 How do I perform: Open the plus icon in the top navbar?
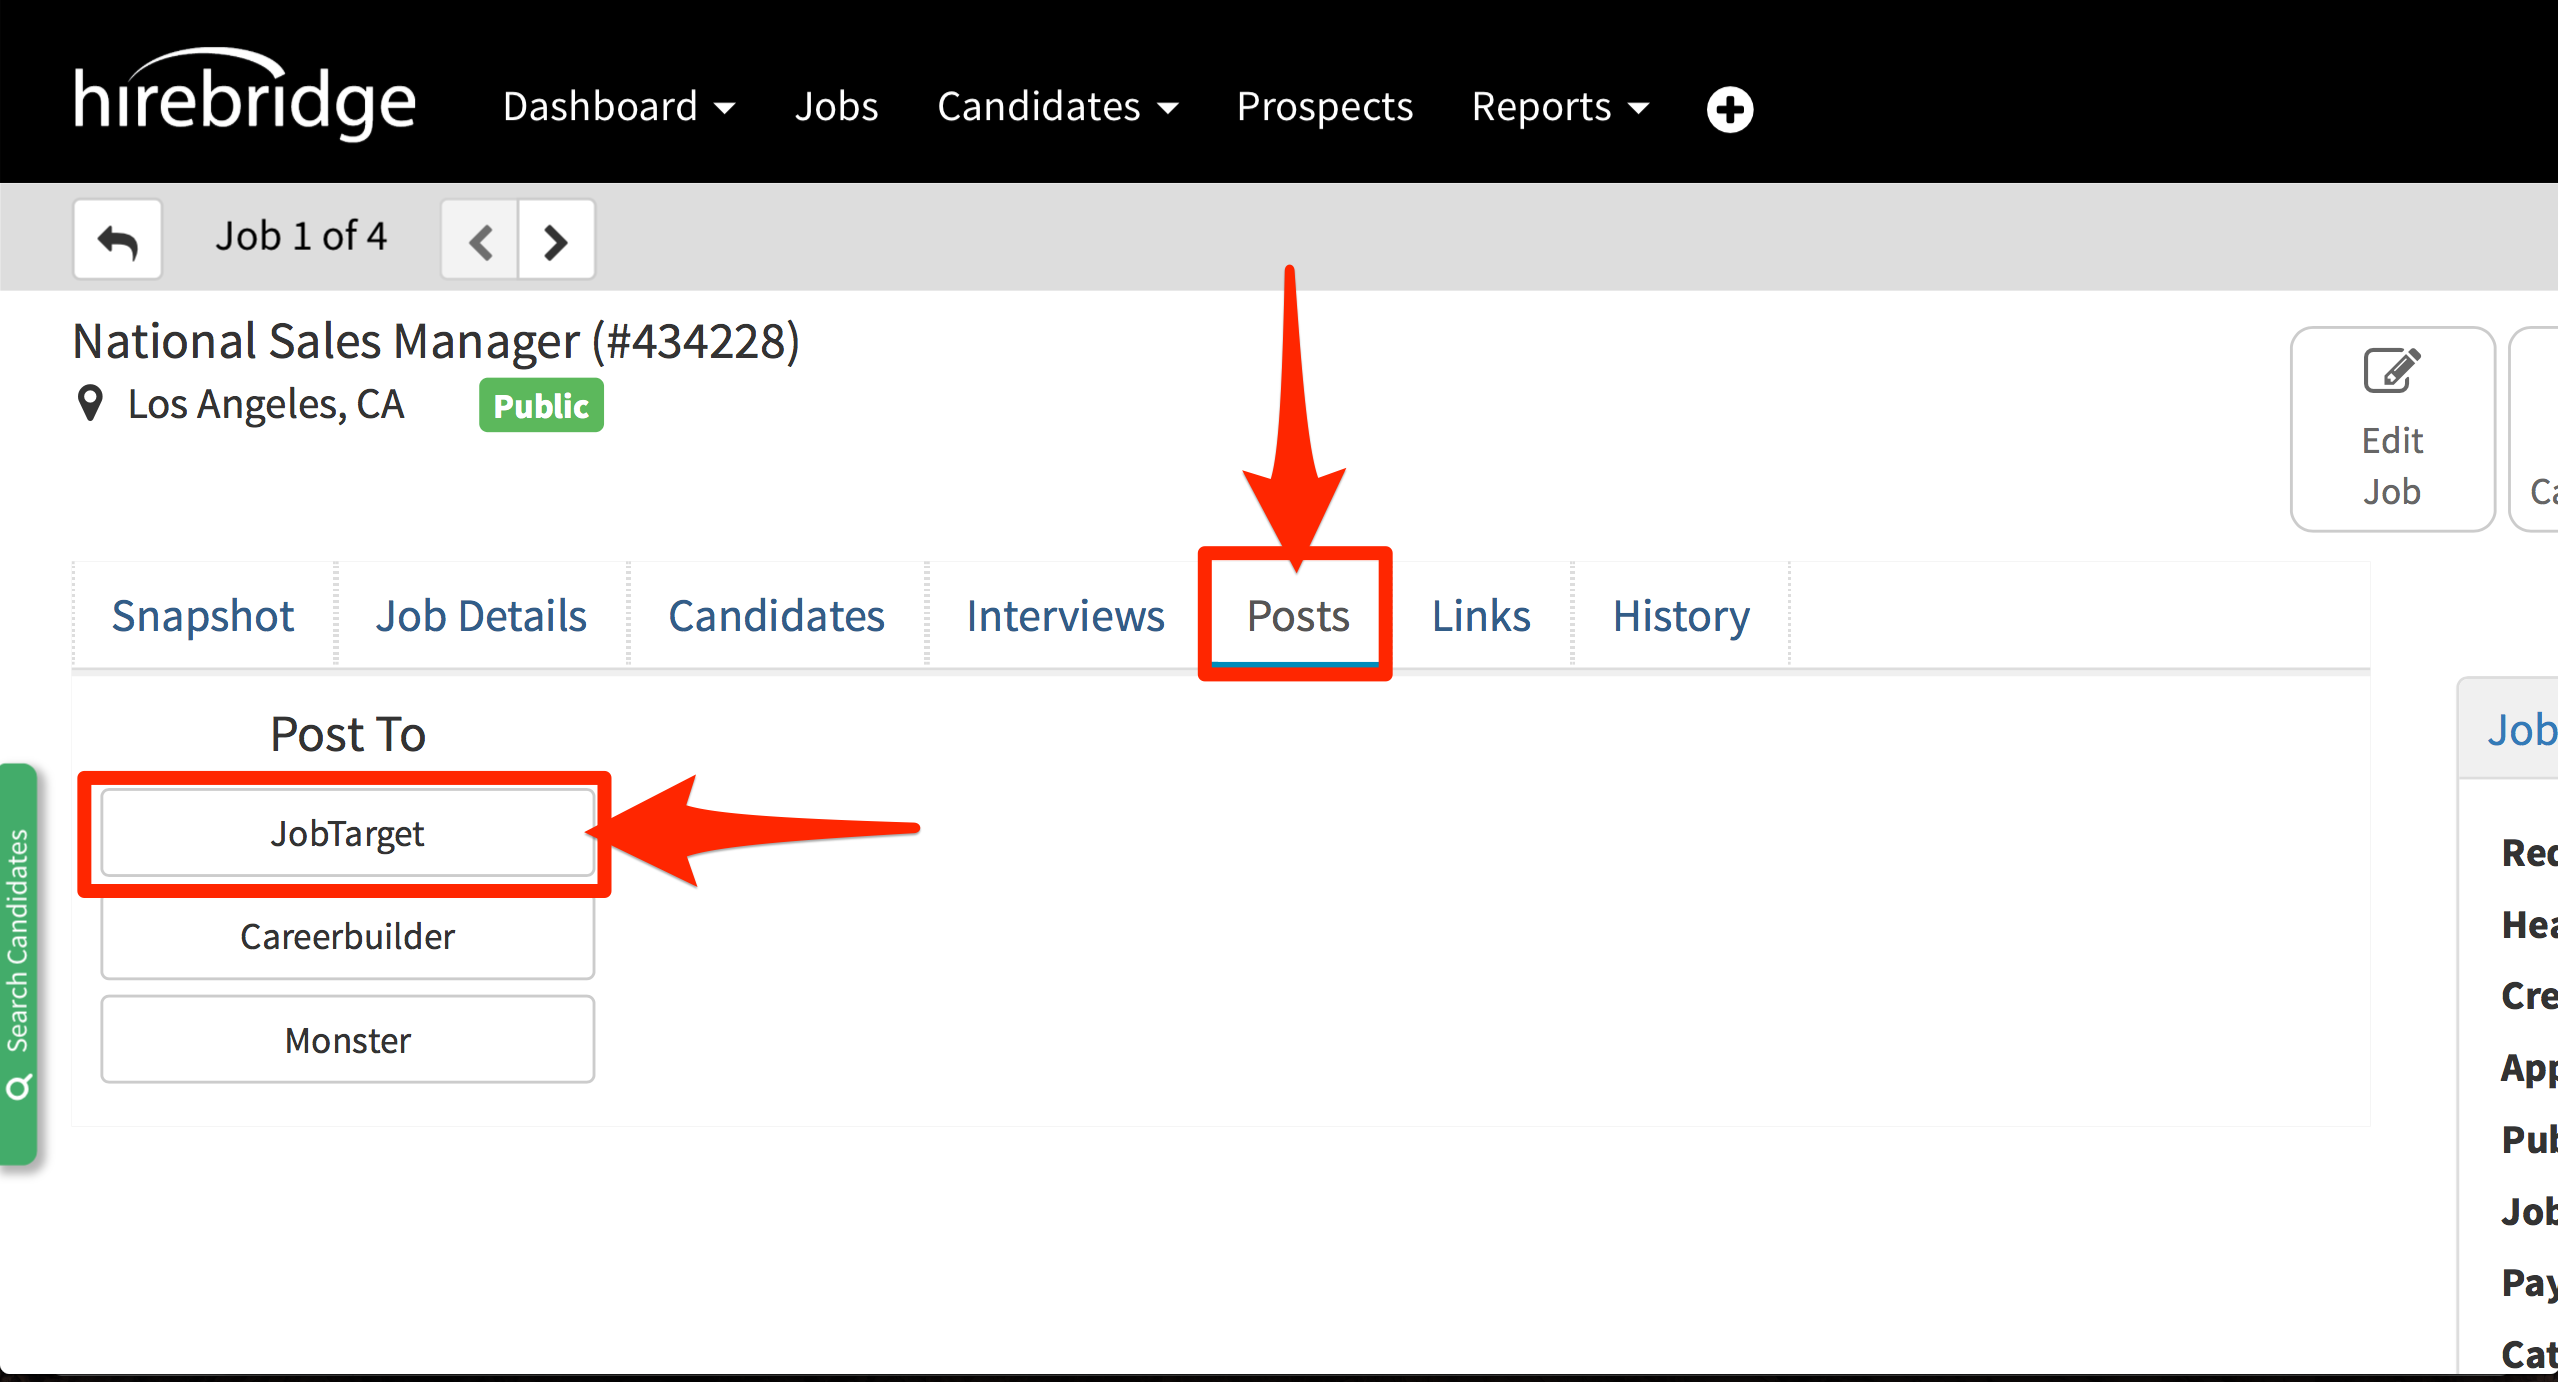[x=1729, y=109]
